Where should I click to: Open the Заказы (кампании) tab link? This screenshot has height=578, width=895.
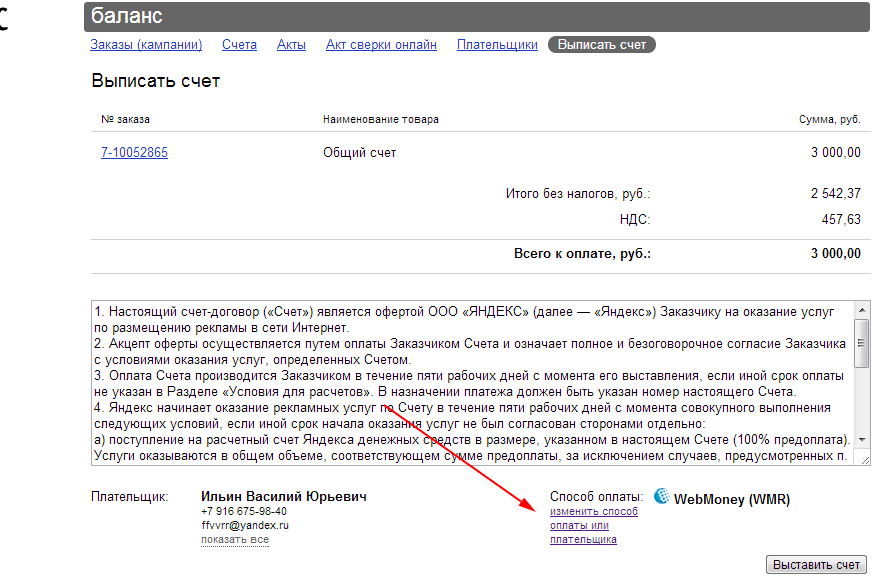[146, 45]
